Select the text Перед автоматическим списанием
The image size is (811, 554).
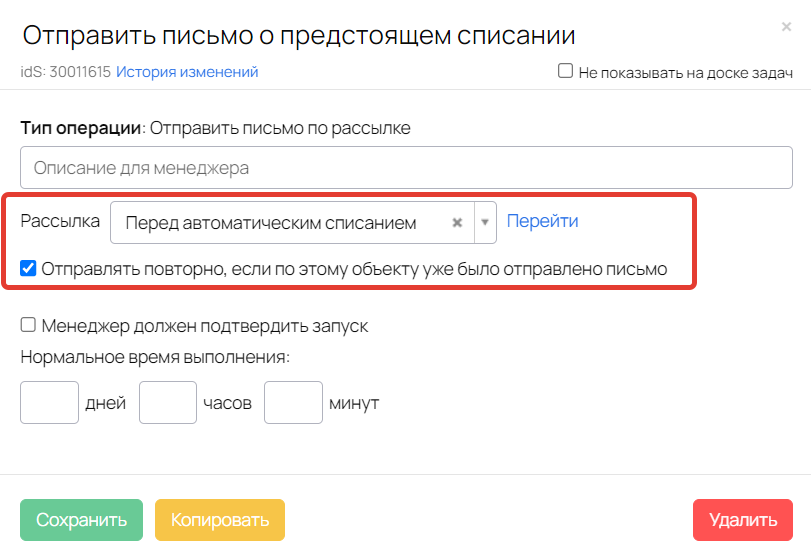tap(271, 223)
